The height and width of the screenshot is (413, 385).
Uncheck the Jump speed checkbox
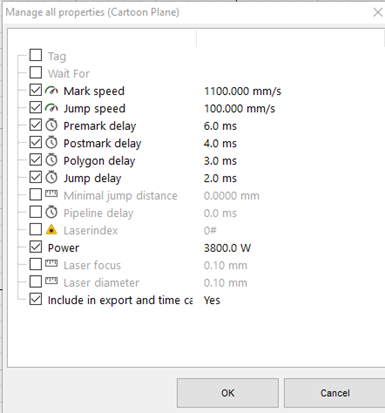(36, 107)
